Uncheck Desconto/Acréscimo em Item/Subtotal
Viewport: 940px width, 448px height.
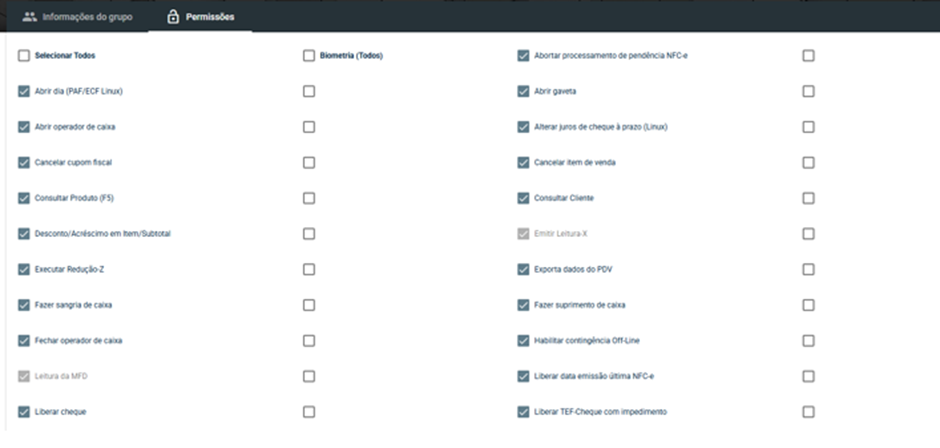click(x=23, y=234)
